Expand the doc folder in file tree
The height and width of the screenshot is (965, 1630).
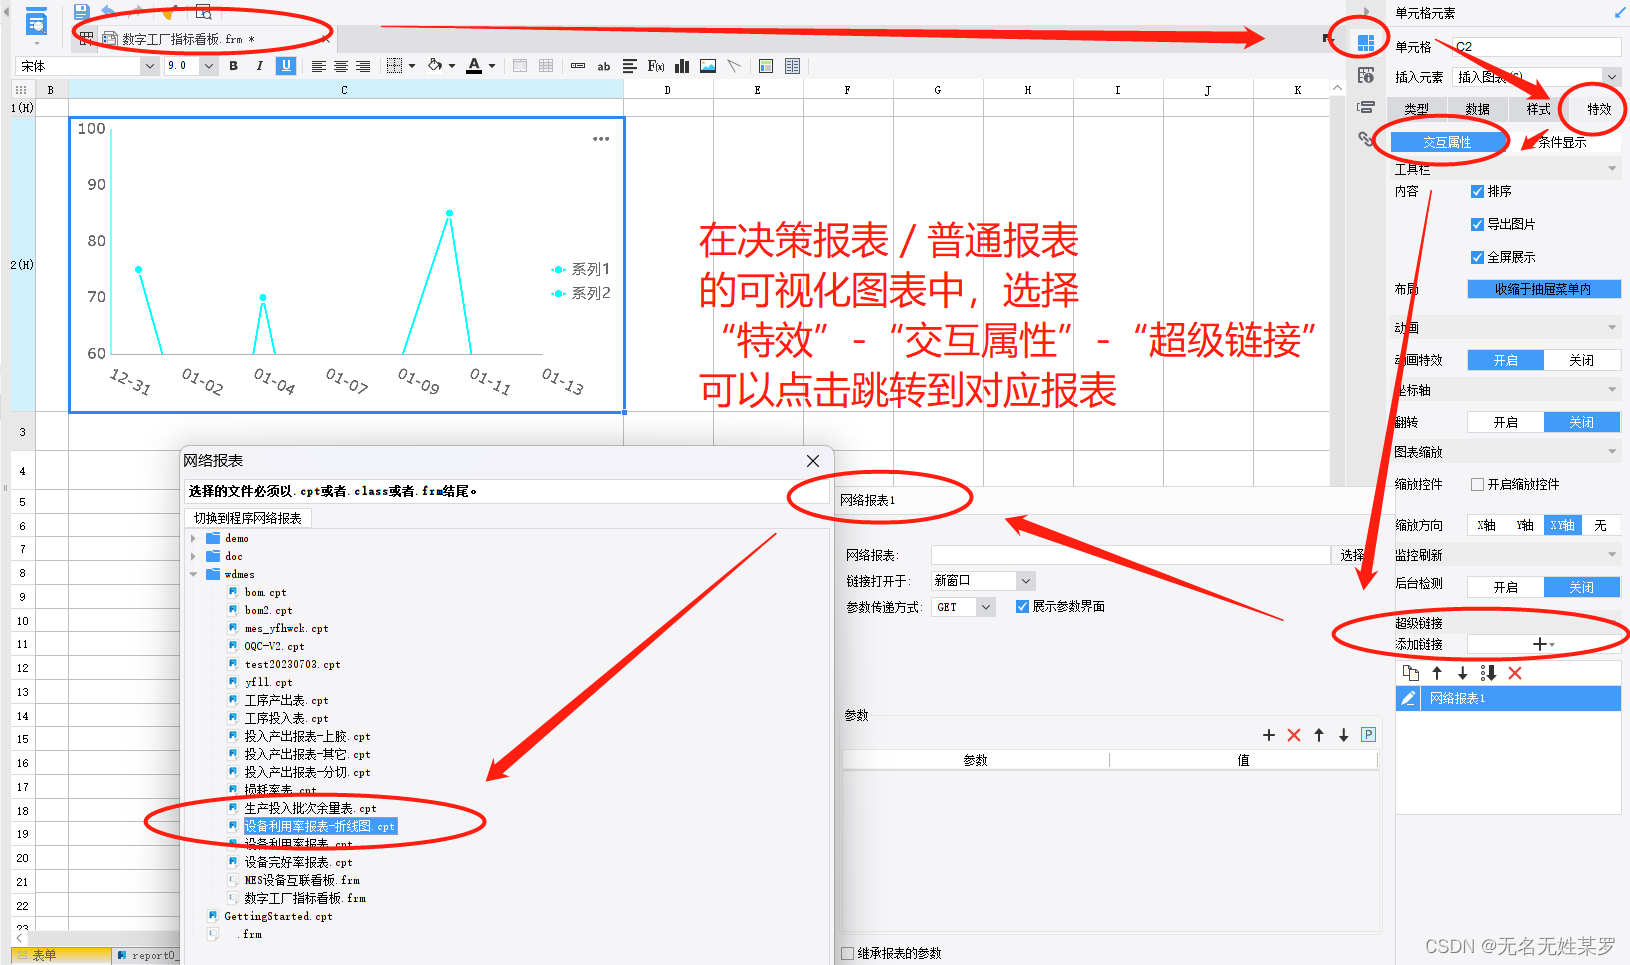pos(194,556)
